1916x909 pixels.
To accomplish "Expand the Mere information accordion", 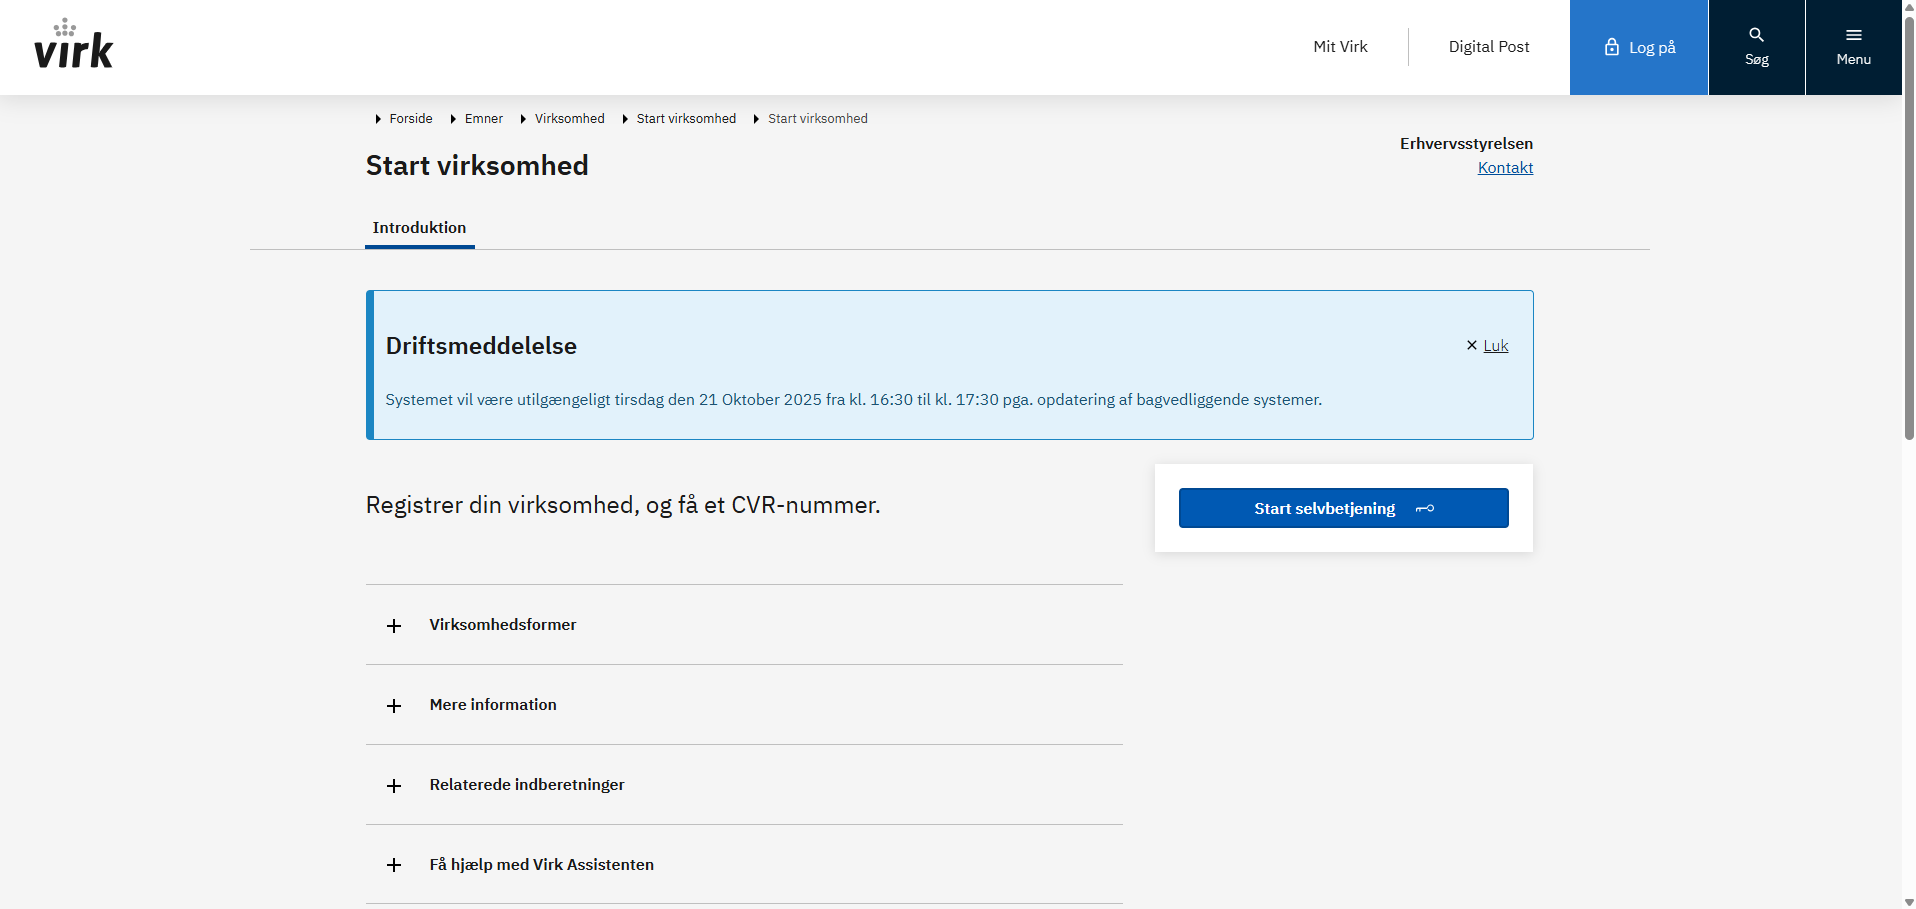I will click(493, 705).
